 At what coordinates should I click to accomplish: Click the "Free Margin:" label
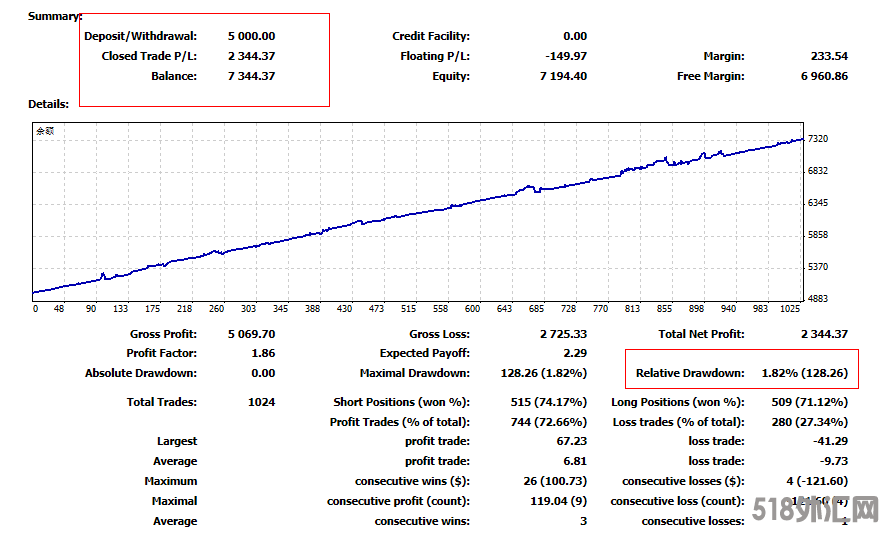(711, 76)
